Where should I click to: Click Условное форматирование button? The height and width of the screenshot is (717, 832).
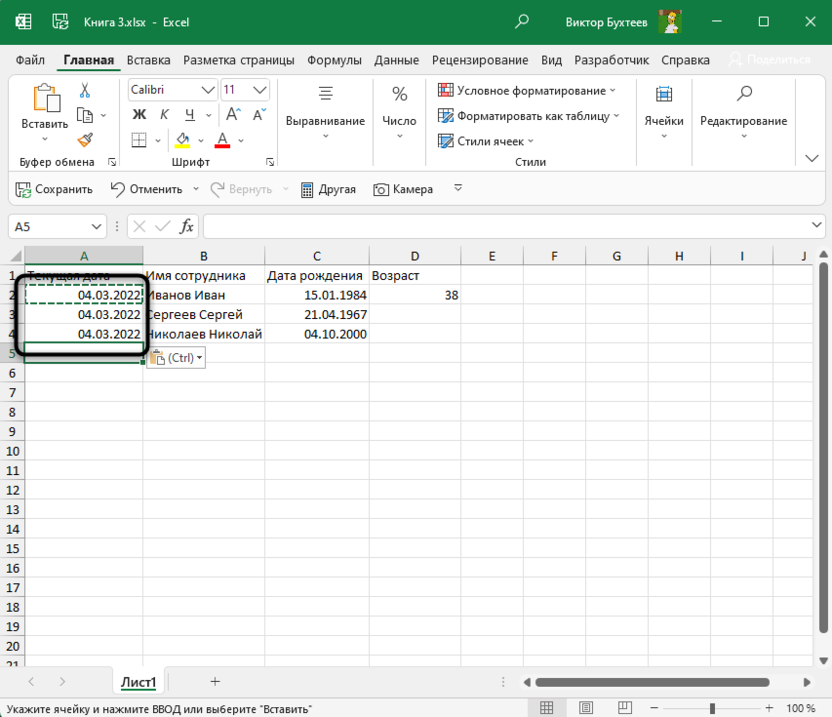point(527,90)
